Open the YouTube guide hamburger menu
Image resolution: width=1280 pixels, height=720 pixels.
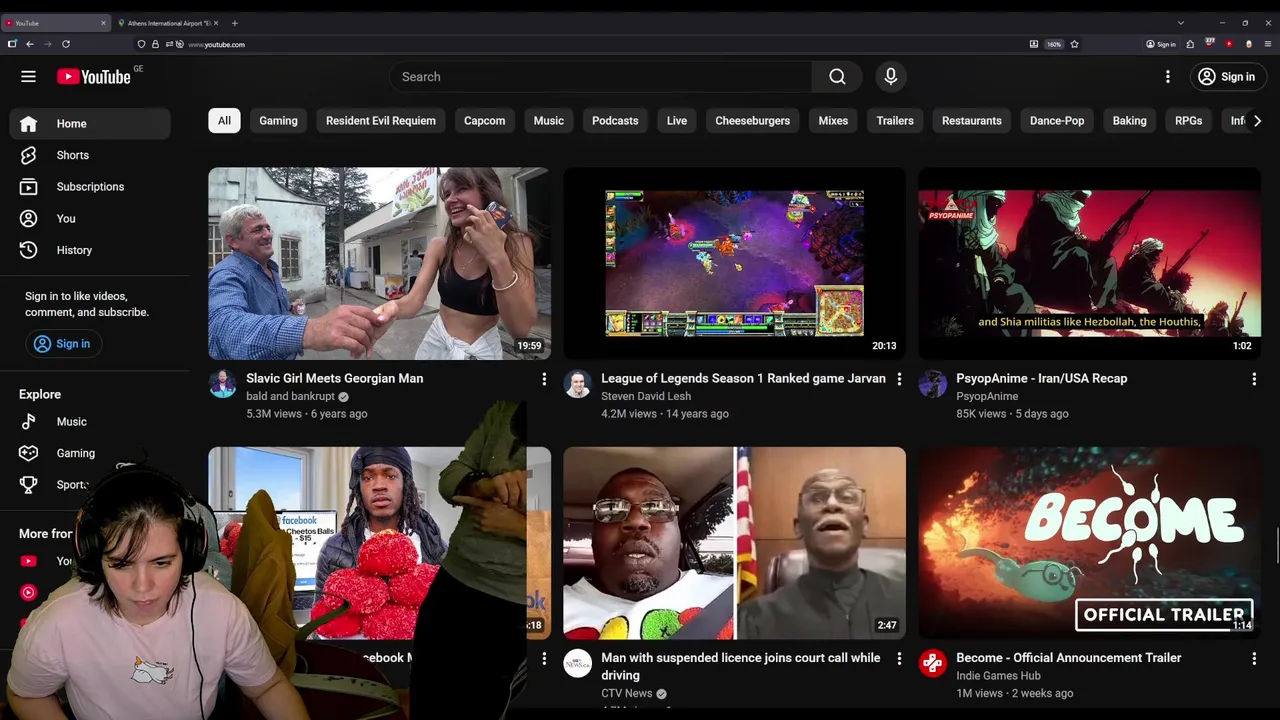(x=28, y=76)
